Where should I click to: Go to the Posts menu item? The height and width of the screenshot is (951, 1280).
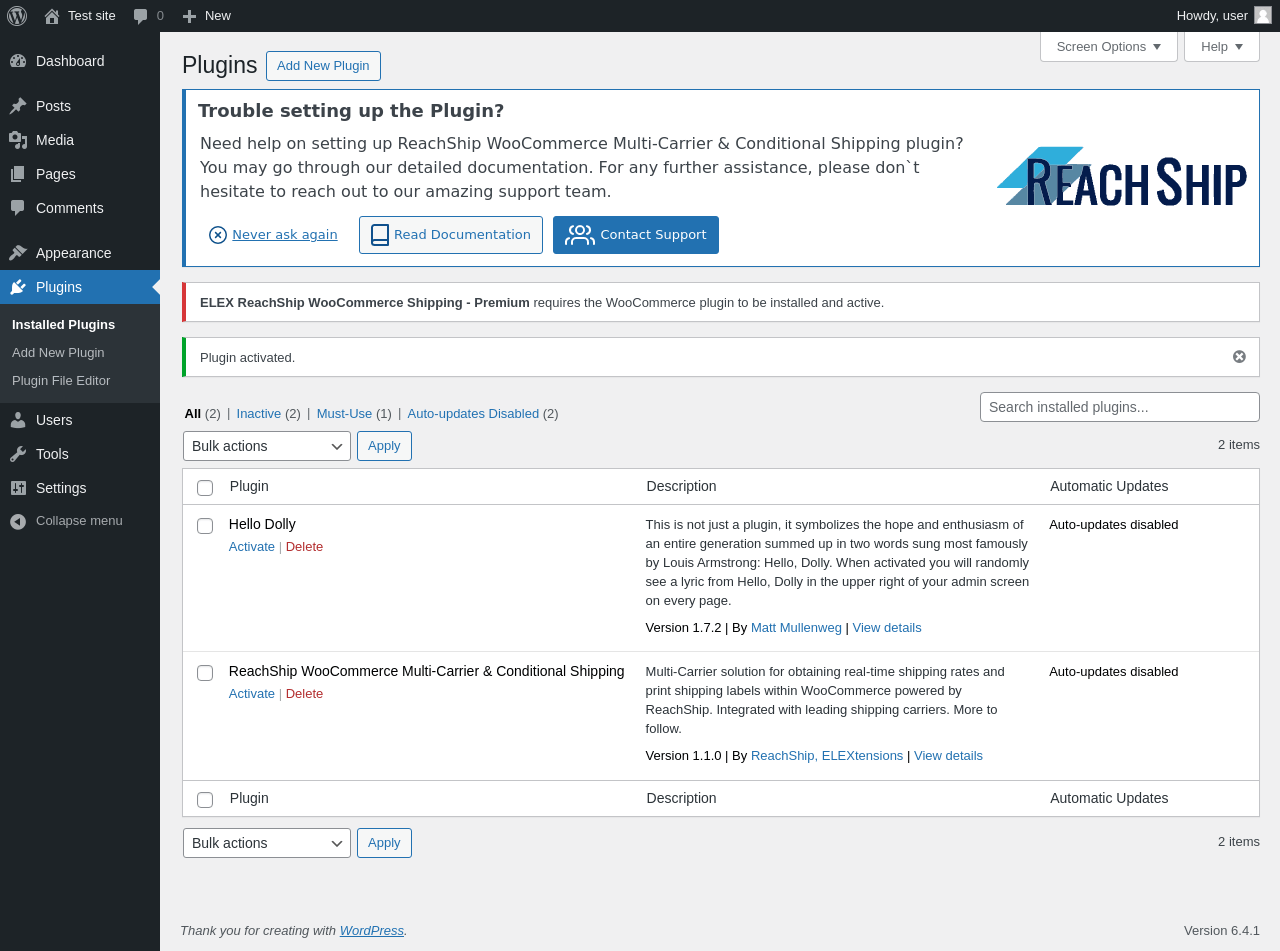pyautogui.click(x=80, y=106)
